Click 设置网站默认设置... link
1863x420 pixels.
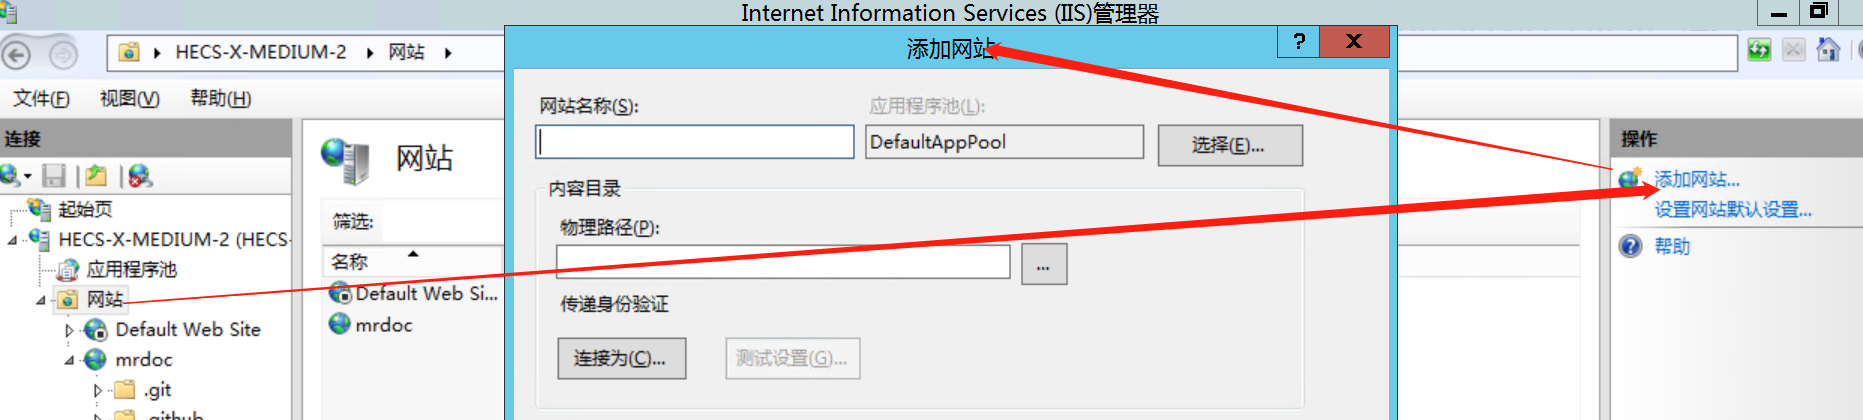tap(1732, 209)
